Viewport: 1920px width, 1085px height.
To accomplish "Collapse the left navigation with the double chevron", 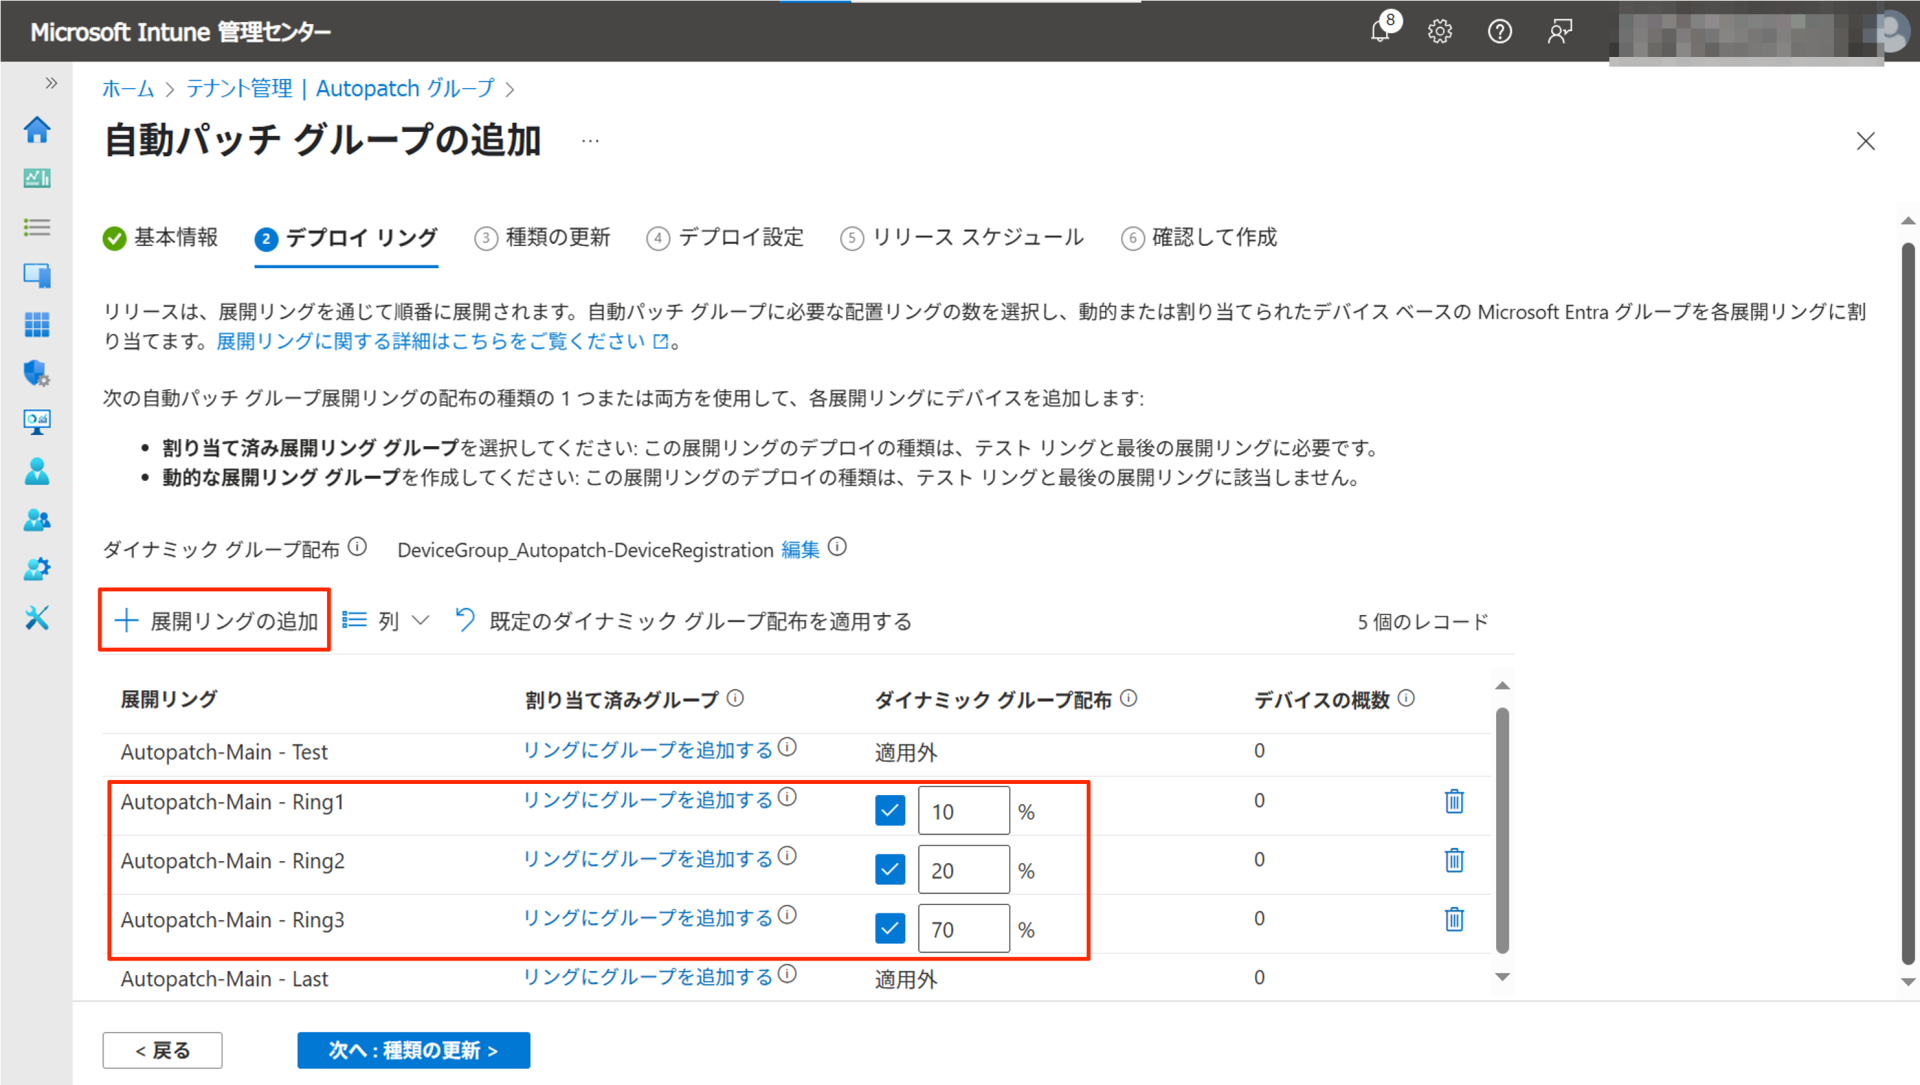I will point(51,83).
